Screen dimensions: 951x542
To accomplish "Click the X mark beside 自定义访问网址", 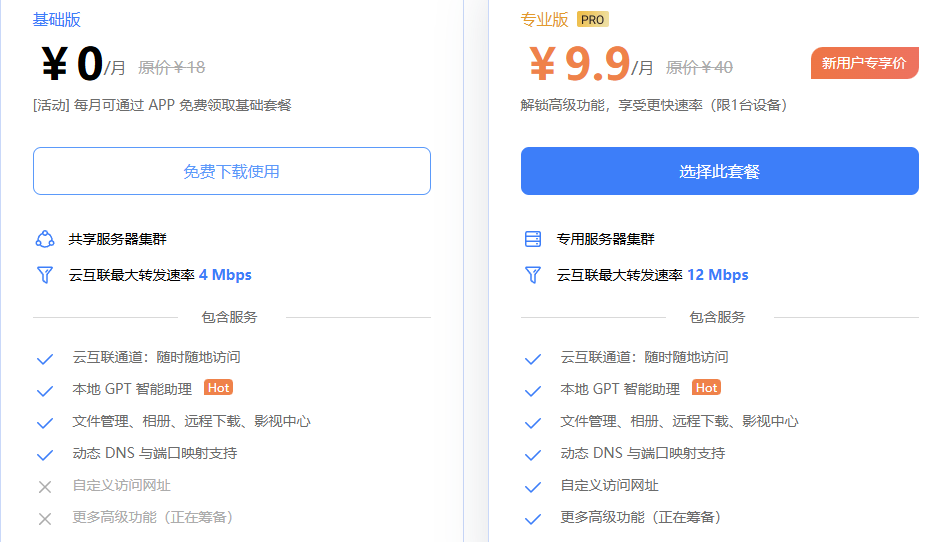I will [x=45, y=487].
